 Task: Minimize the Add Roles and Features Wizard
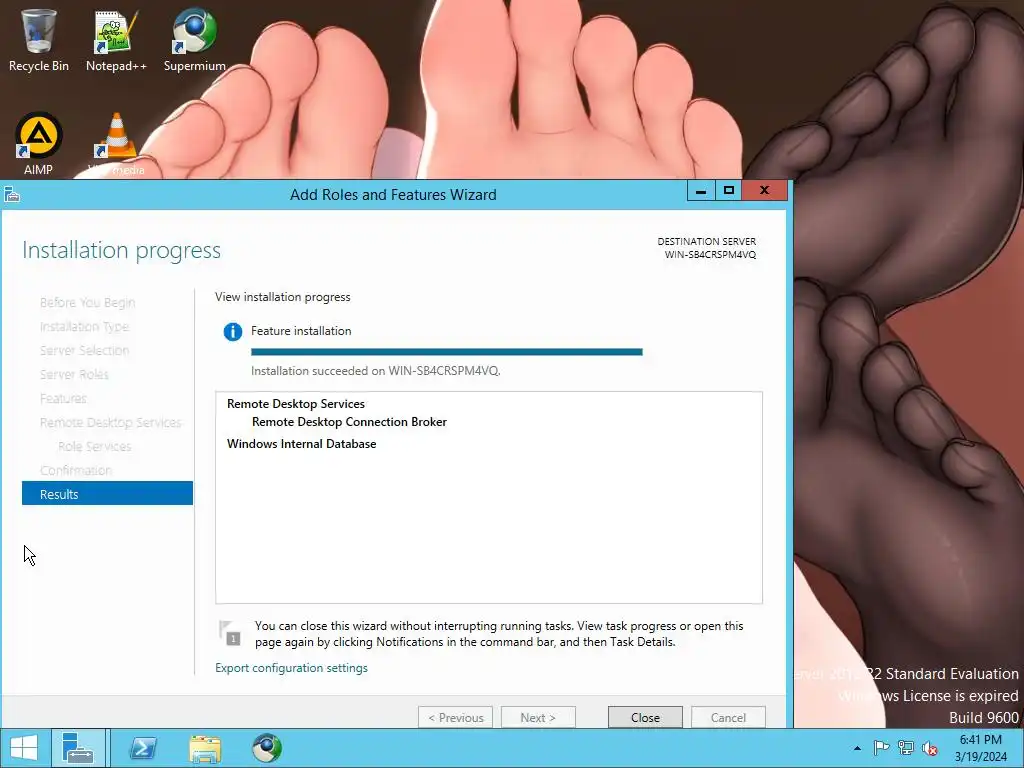point(701,191)
